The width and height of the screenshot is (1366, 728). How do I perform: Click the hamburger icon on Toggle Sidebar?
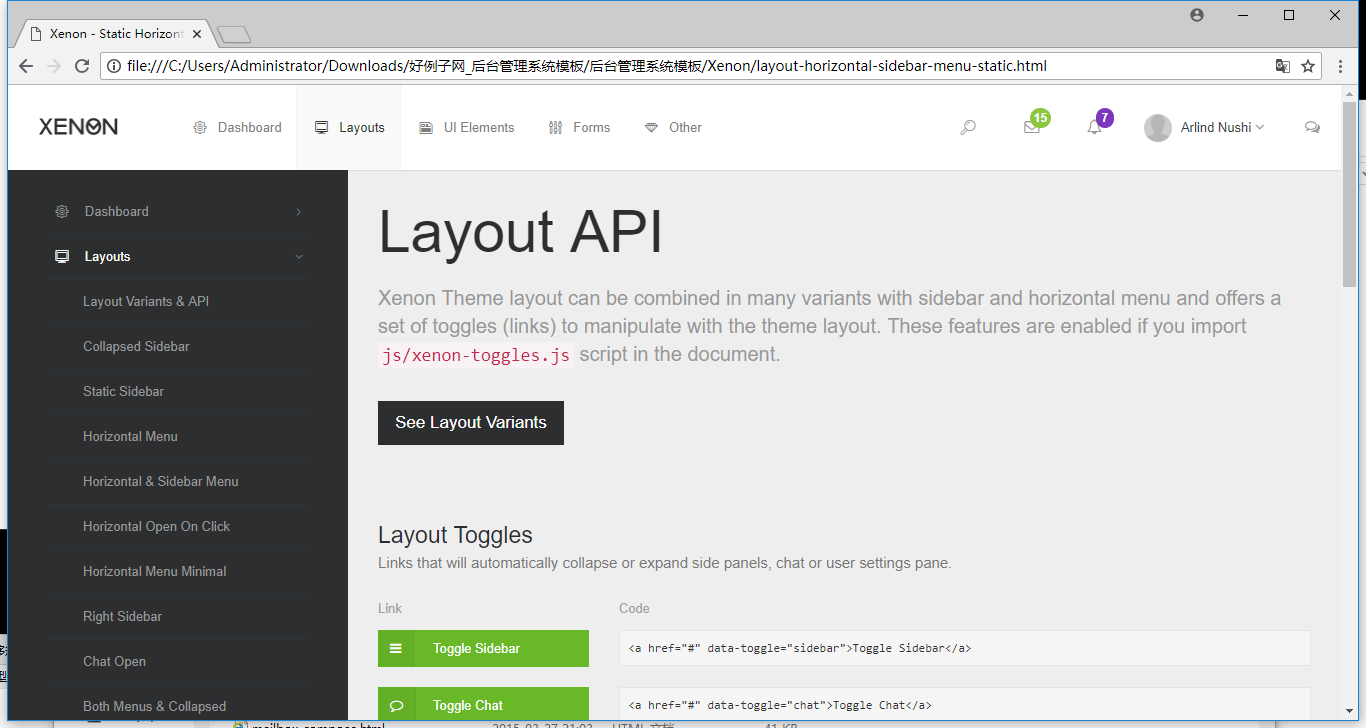(x=396, y=649)
